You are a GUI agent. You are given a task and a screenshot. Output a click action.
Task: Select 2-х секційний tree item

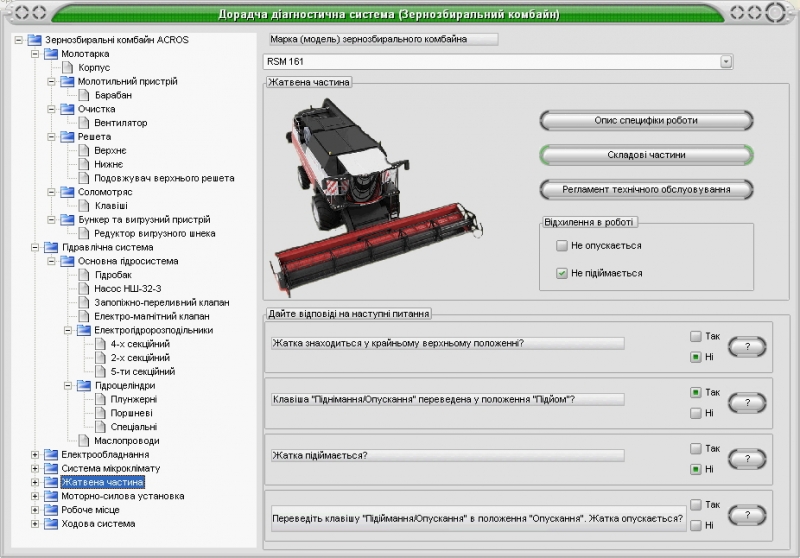click(140, 358)
